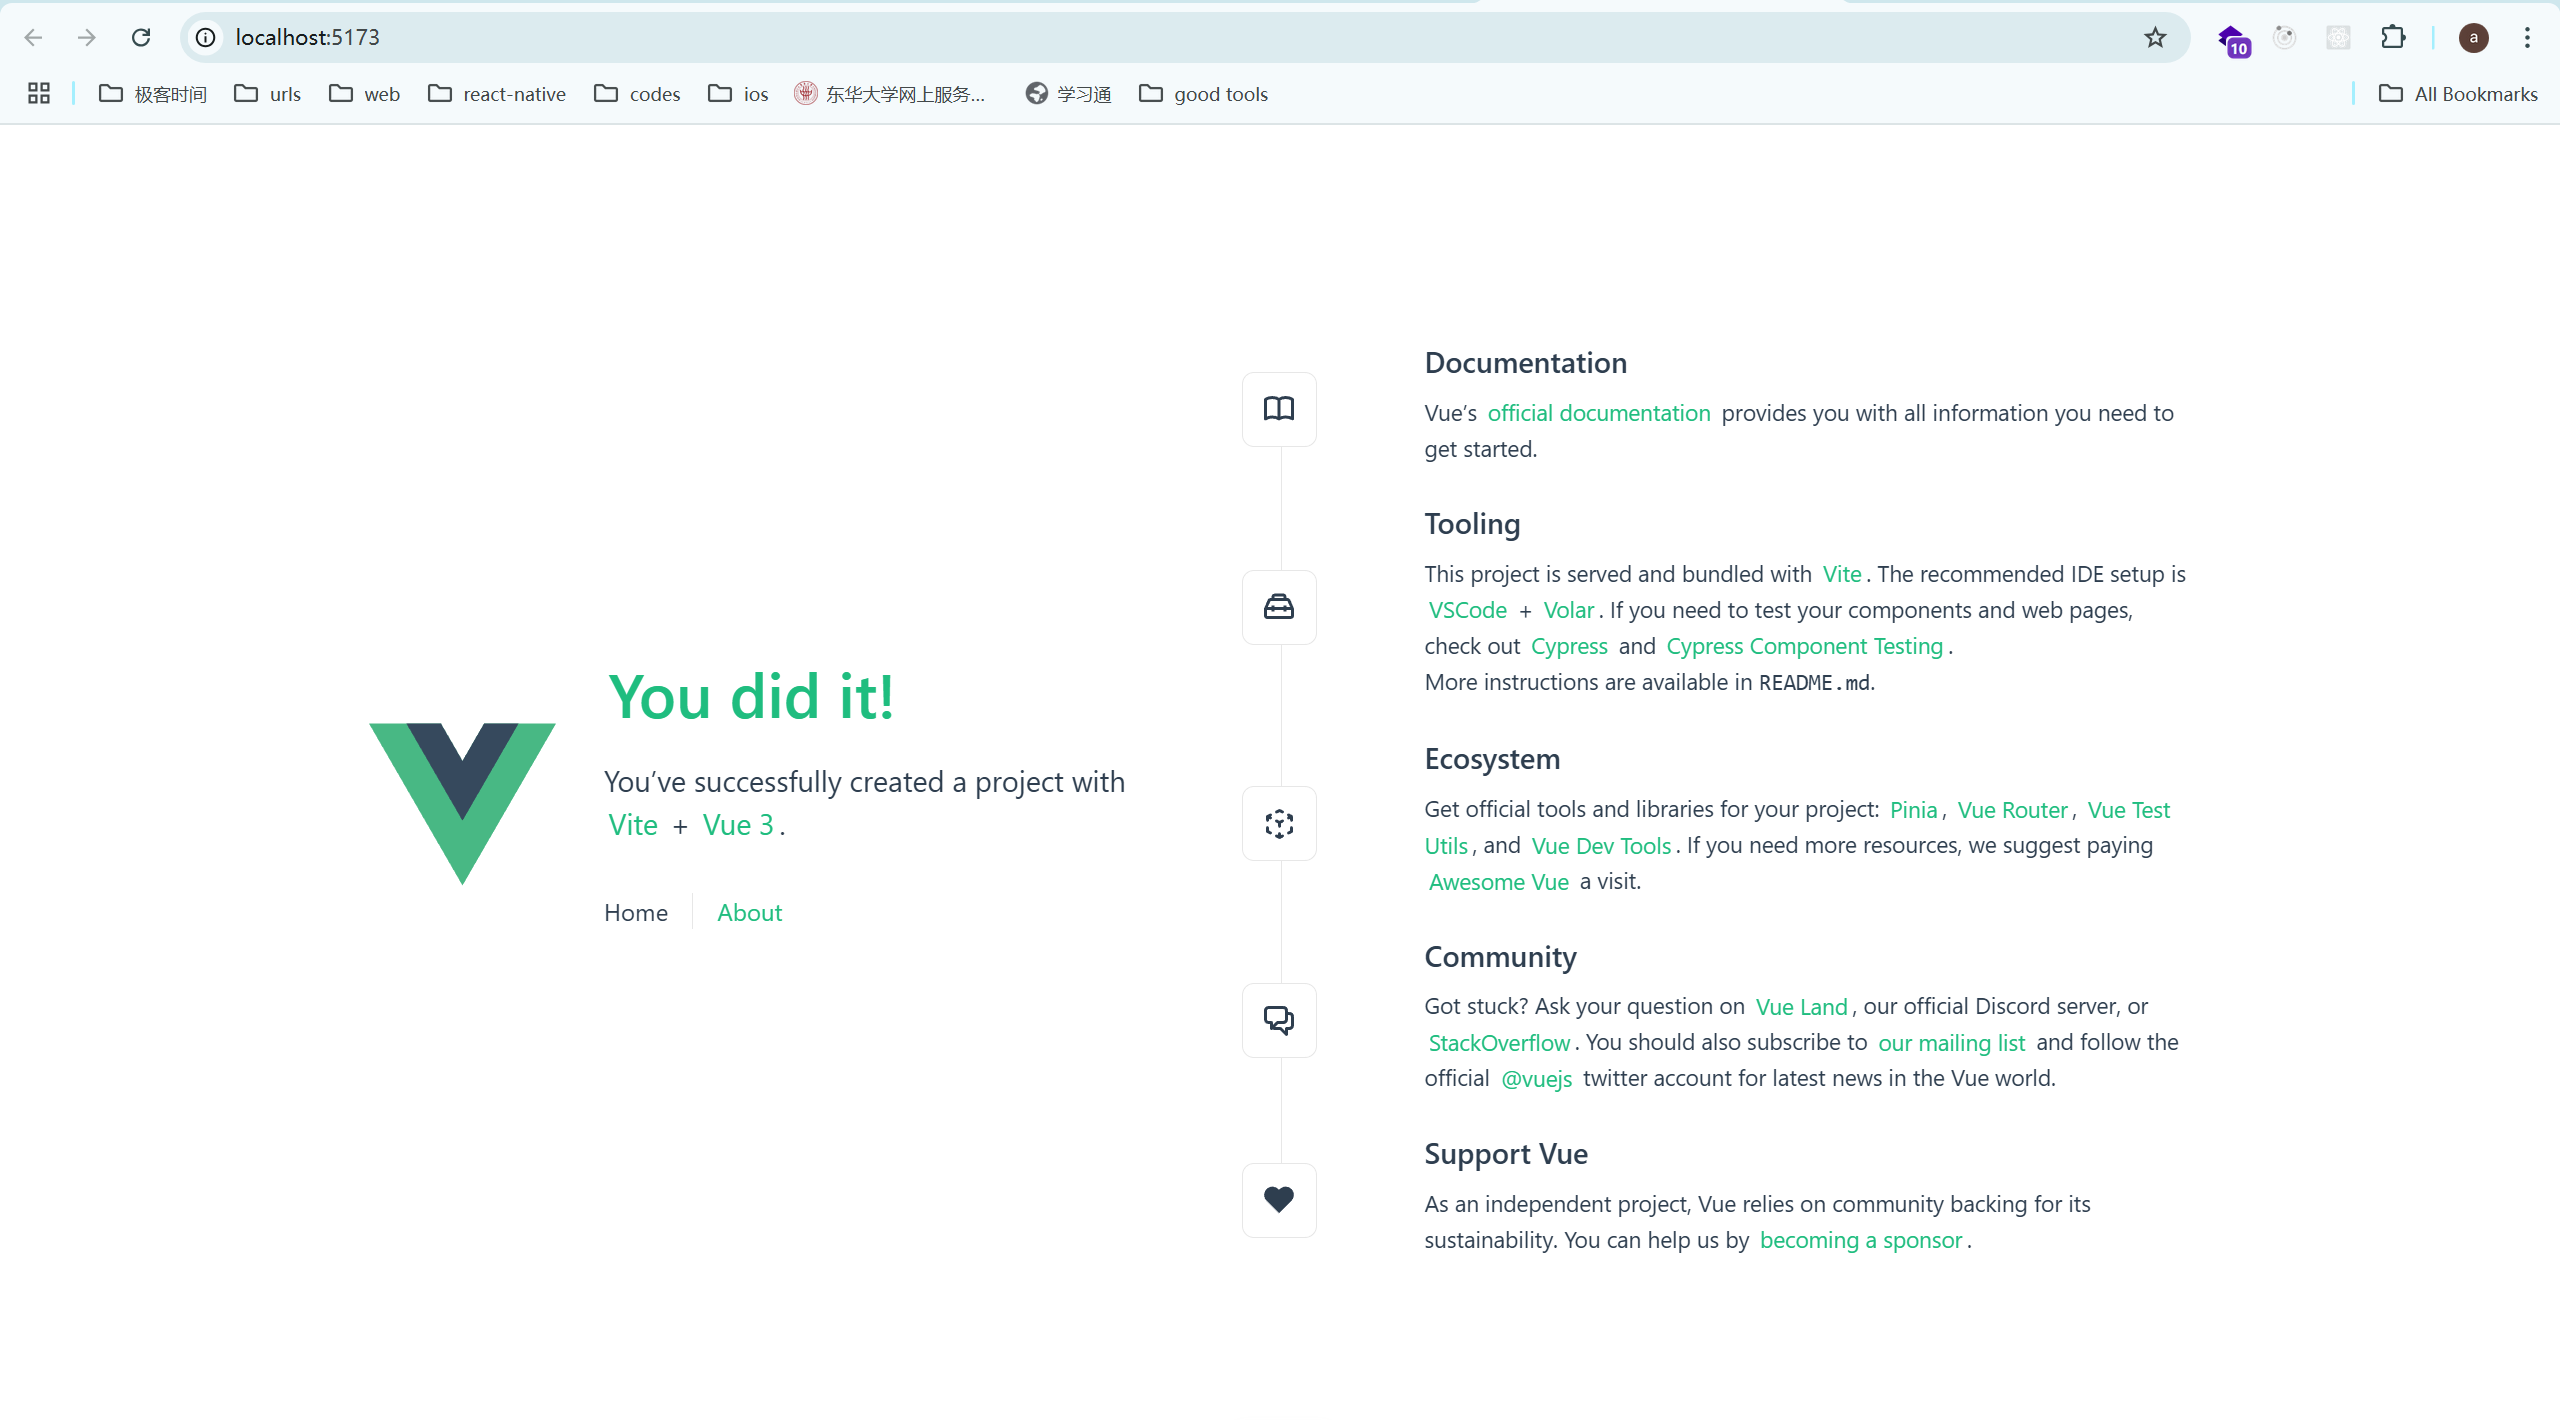The height and width of the screenshot is (1420, 2560).
Task: Click the browser back arrow
Action: point(33,38)
